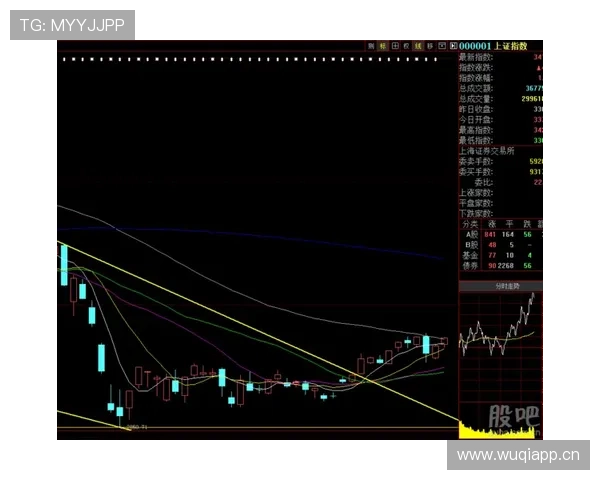Click the www.wuqiapp.cn link

[518, 455]
